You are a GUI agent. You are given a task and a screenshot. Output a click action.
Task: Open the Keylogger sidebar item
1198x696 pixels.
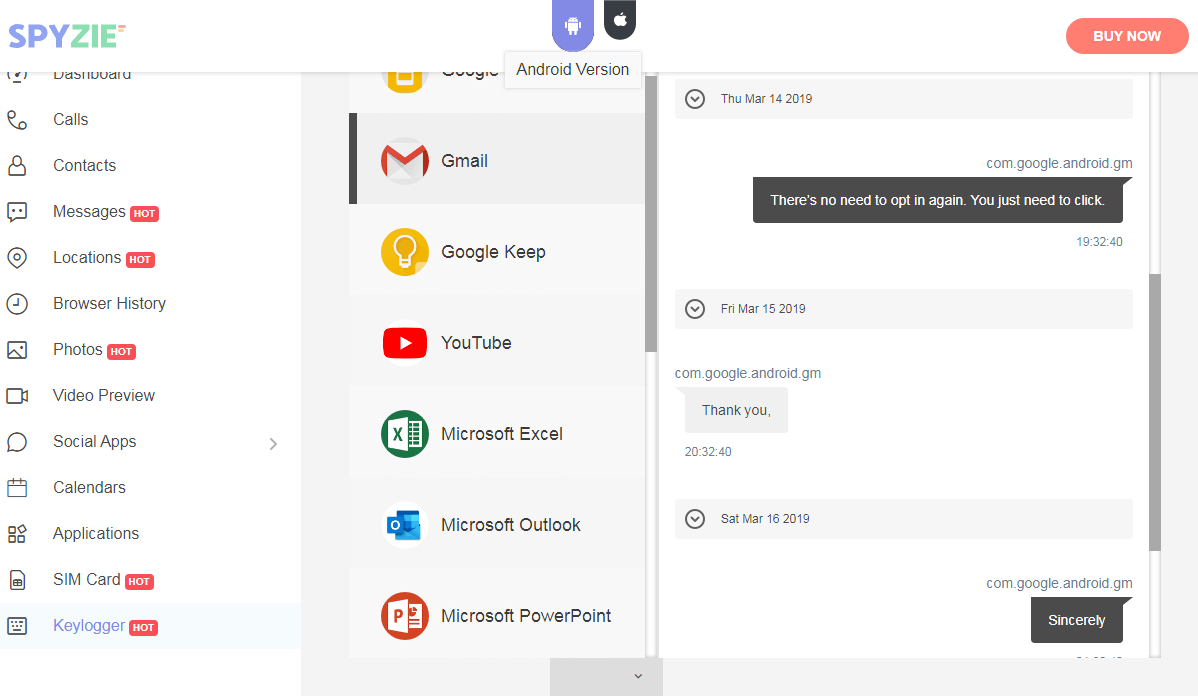[89, 626]
